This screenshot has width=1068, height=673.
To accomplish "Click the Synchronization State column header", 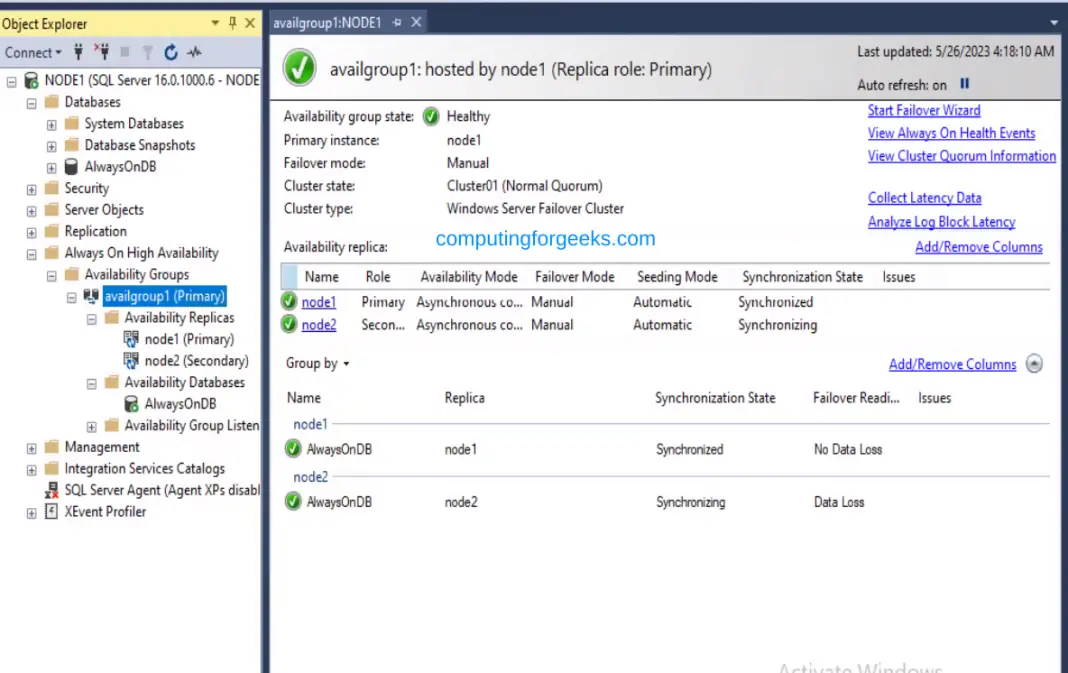I will (x=802, y=277).
